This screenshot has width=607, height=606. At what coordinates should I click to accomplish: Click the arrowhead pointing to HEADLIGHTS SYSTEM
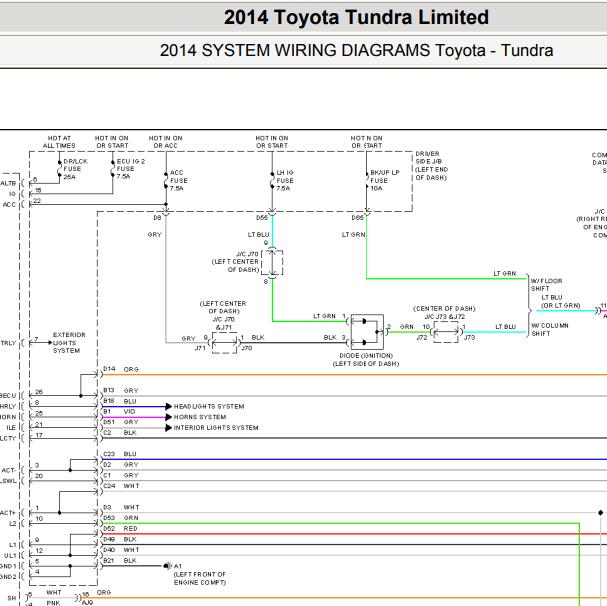[x=168, y=406]
